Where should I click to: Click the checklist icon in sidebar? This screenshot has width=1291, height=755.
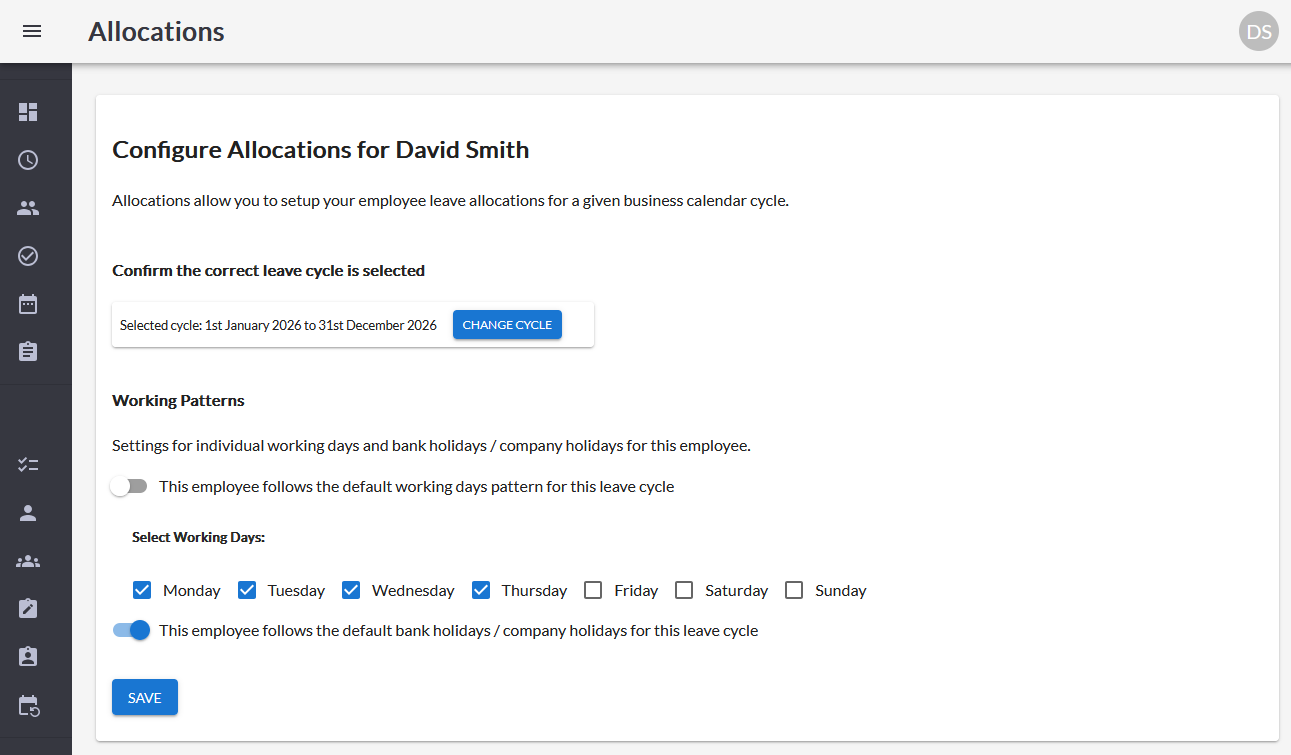click(28, 465)
